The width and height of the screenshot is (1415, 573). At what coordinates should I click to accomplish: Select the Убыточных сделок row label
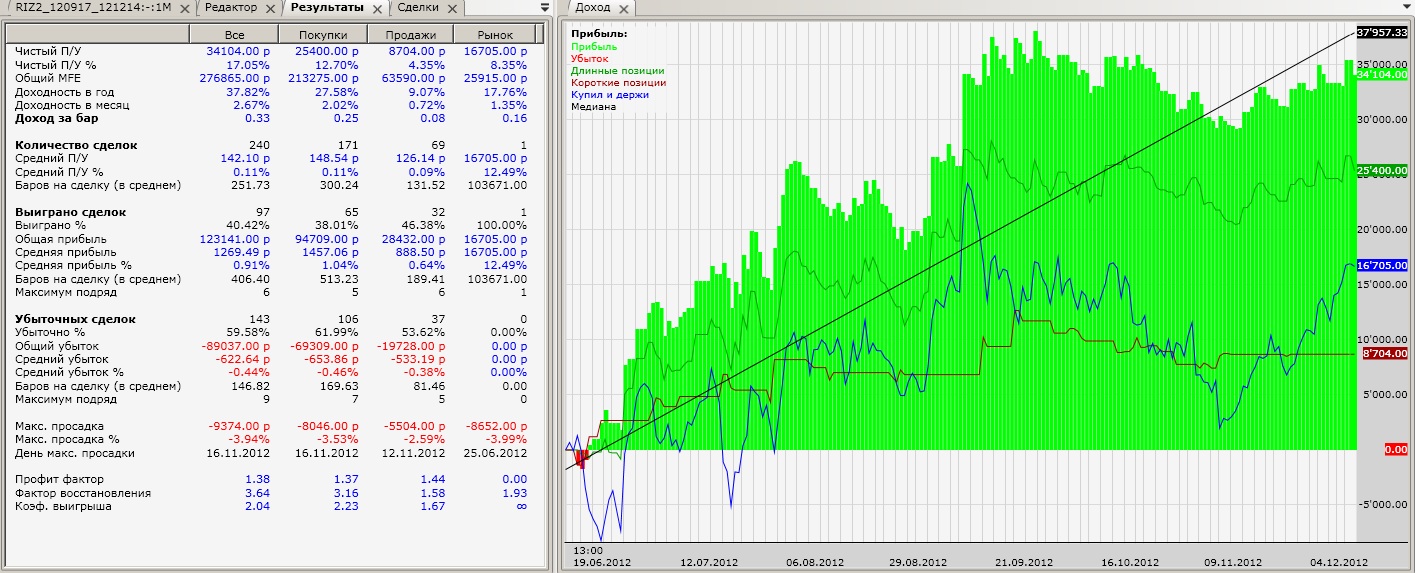(75, 319)
